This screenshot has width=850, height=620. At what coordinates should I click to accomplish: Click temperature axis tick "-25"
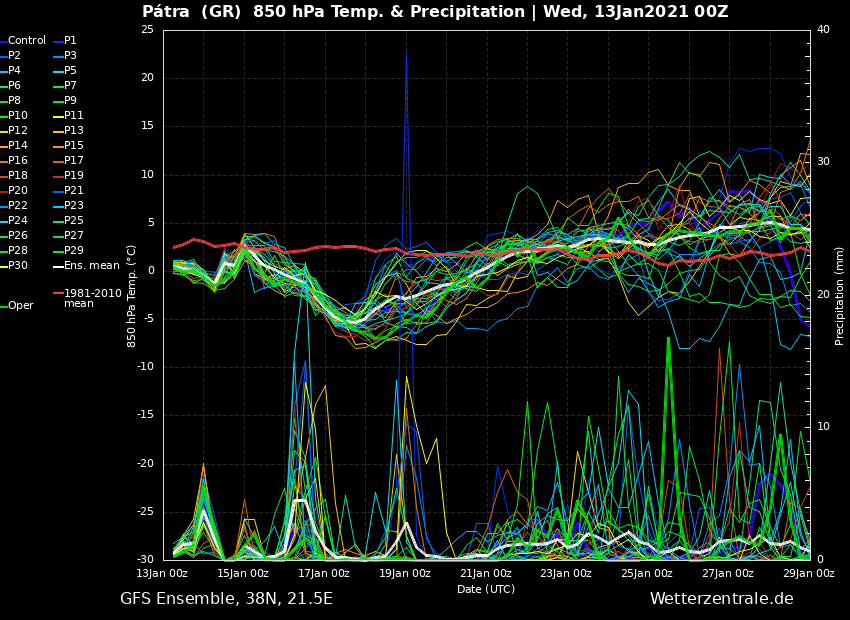[x=146, y=512]
